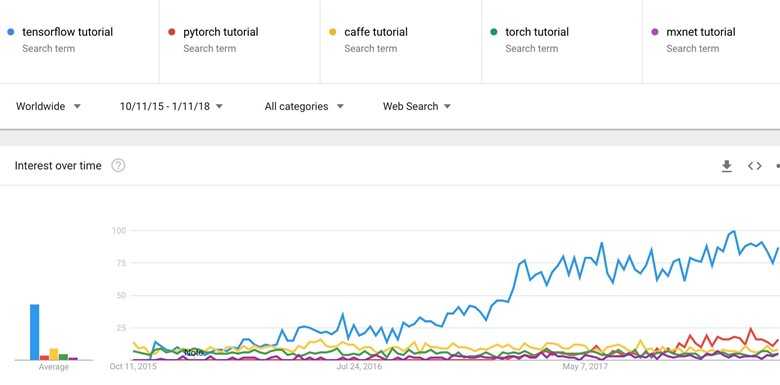Screen dimensions: 780x385
Task: Expand the All categories dropdown
Action: point(304,106)
